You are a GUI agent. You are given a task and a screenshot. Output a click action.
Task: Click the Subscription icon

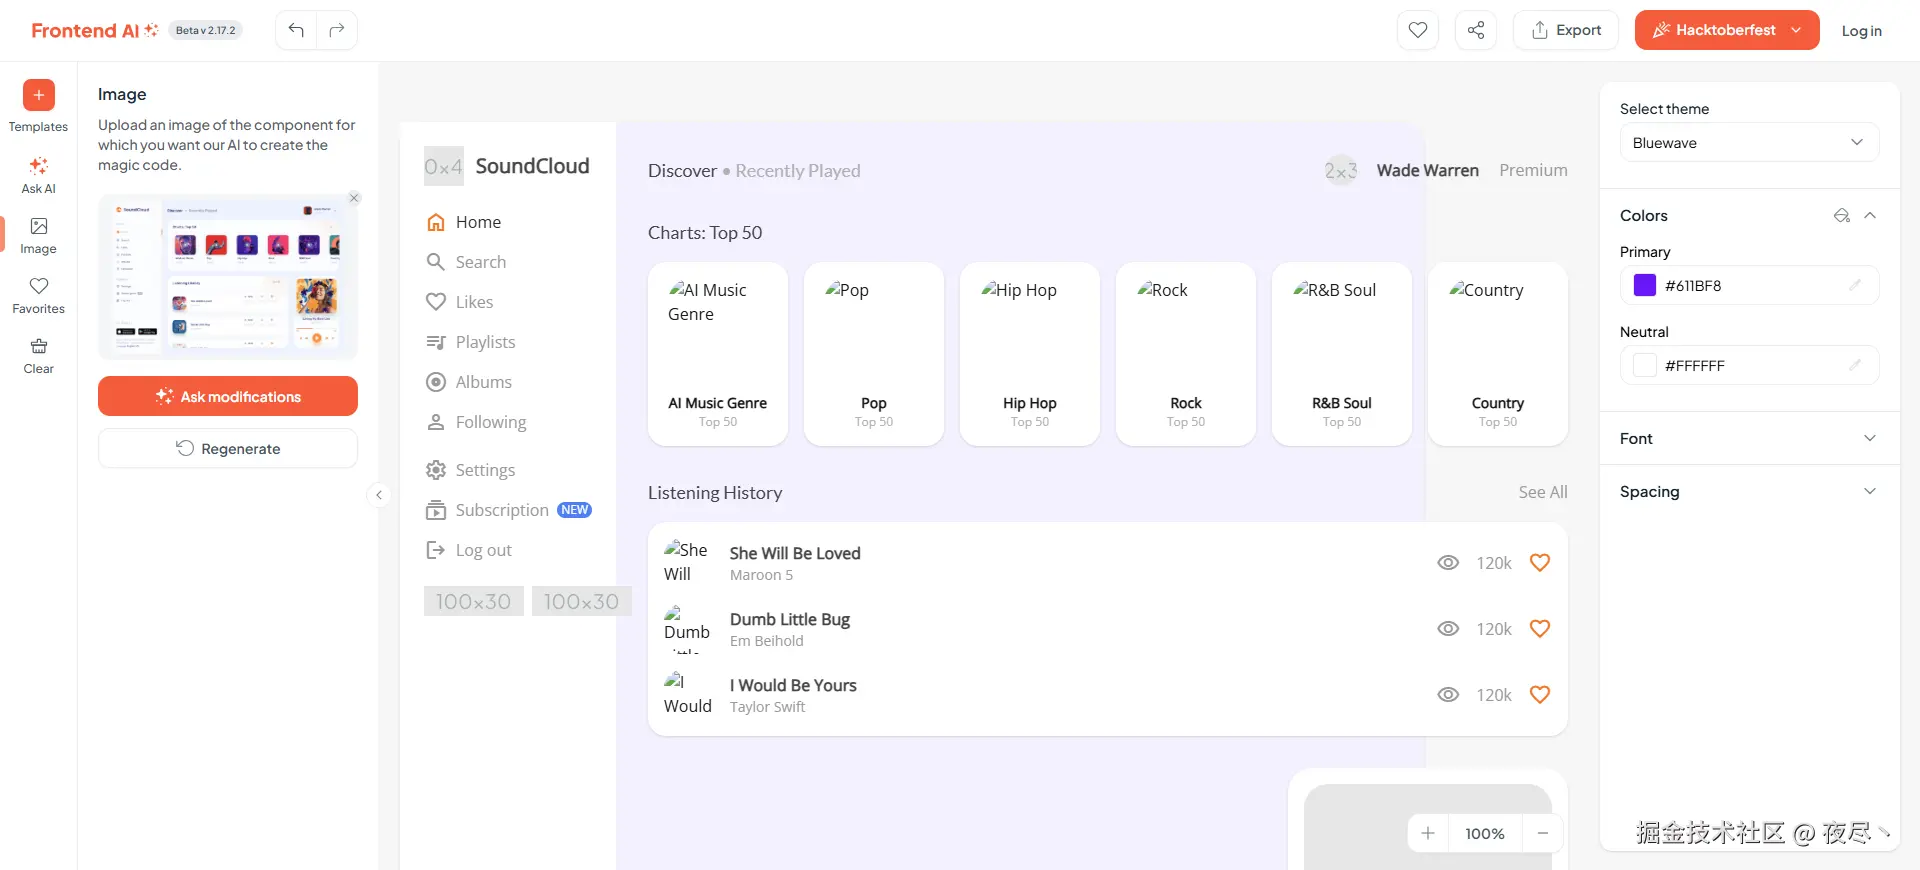[x=436, y=510]
